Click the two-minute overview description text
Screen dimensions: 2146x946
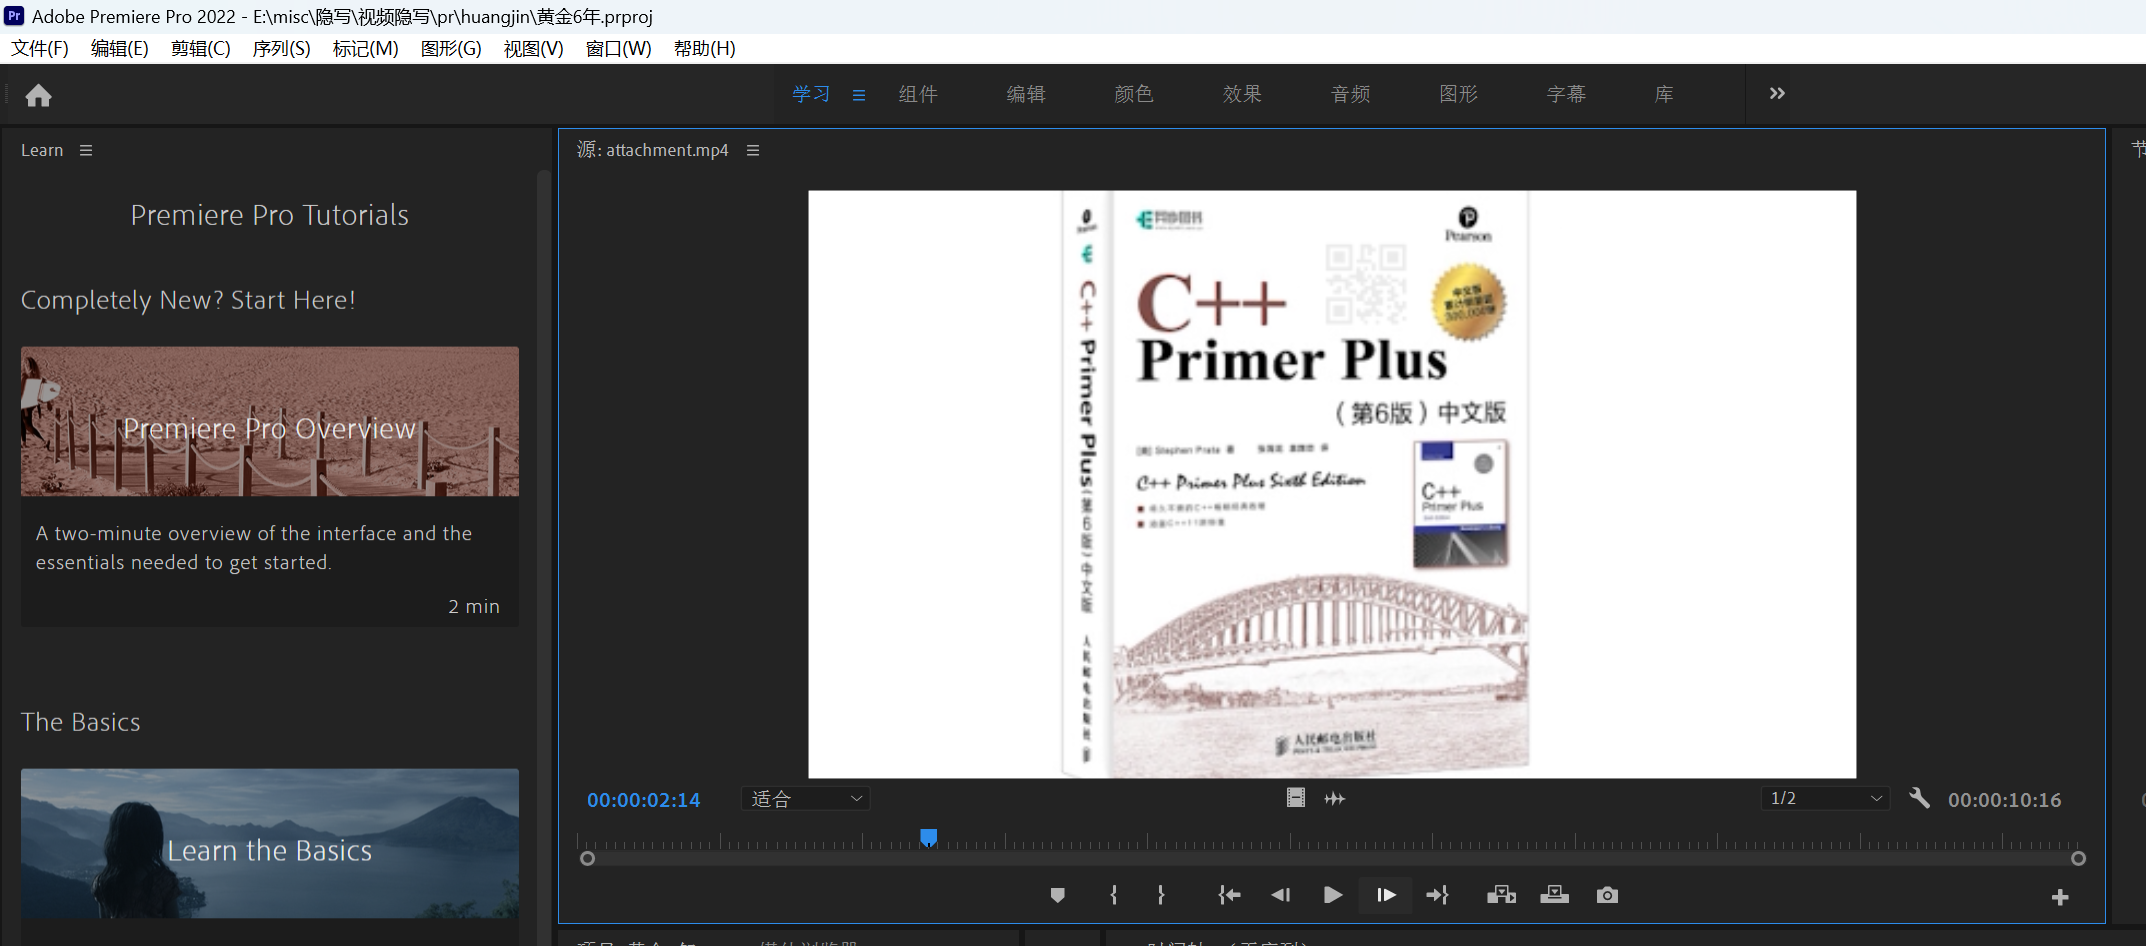[x=254, y=548]
